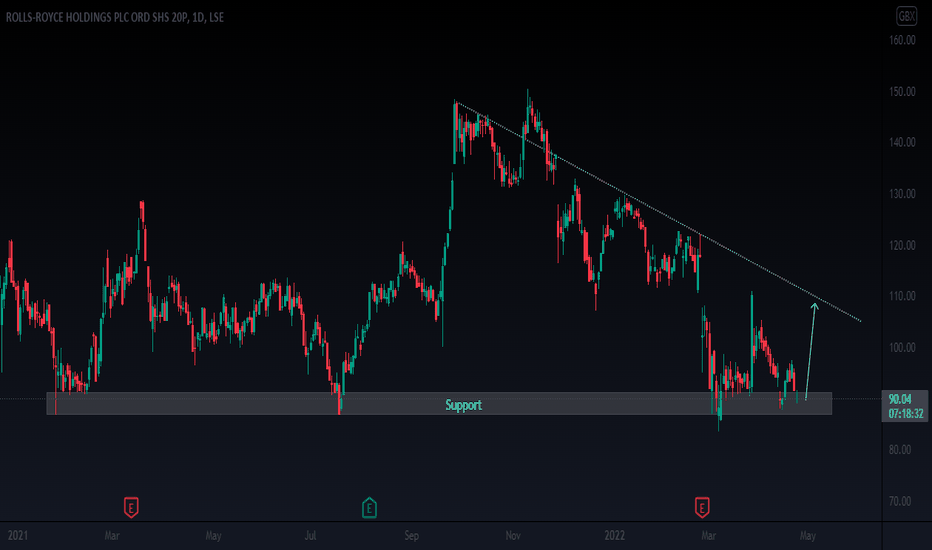Click the red earnings marker near March 2022
Viewport: 932px width, 550px height.
pyautogui.click(x=702, y=507)
